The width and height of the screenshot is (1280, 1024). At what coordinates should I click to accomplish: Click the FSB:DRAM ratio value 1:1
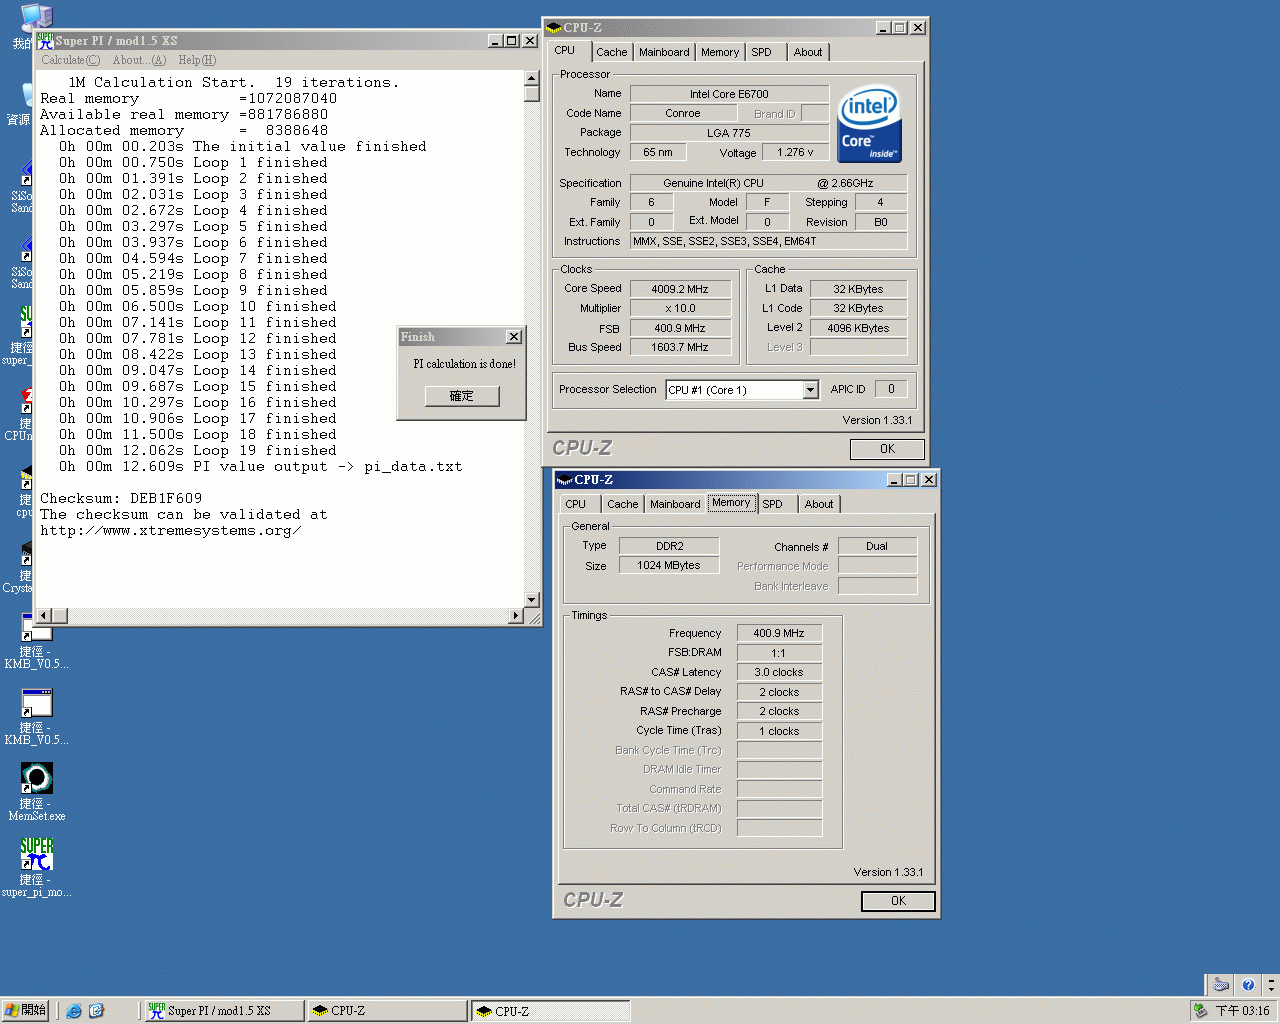tap(779, 653)
